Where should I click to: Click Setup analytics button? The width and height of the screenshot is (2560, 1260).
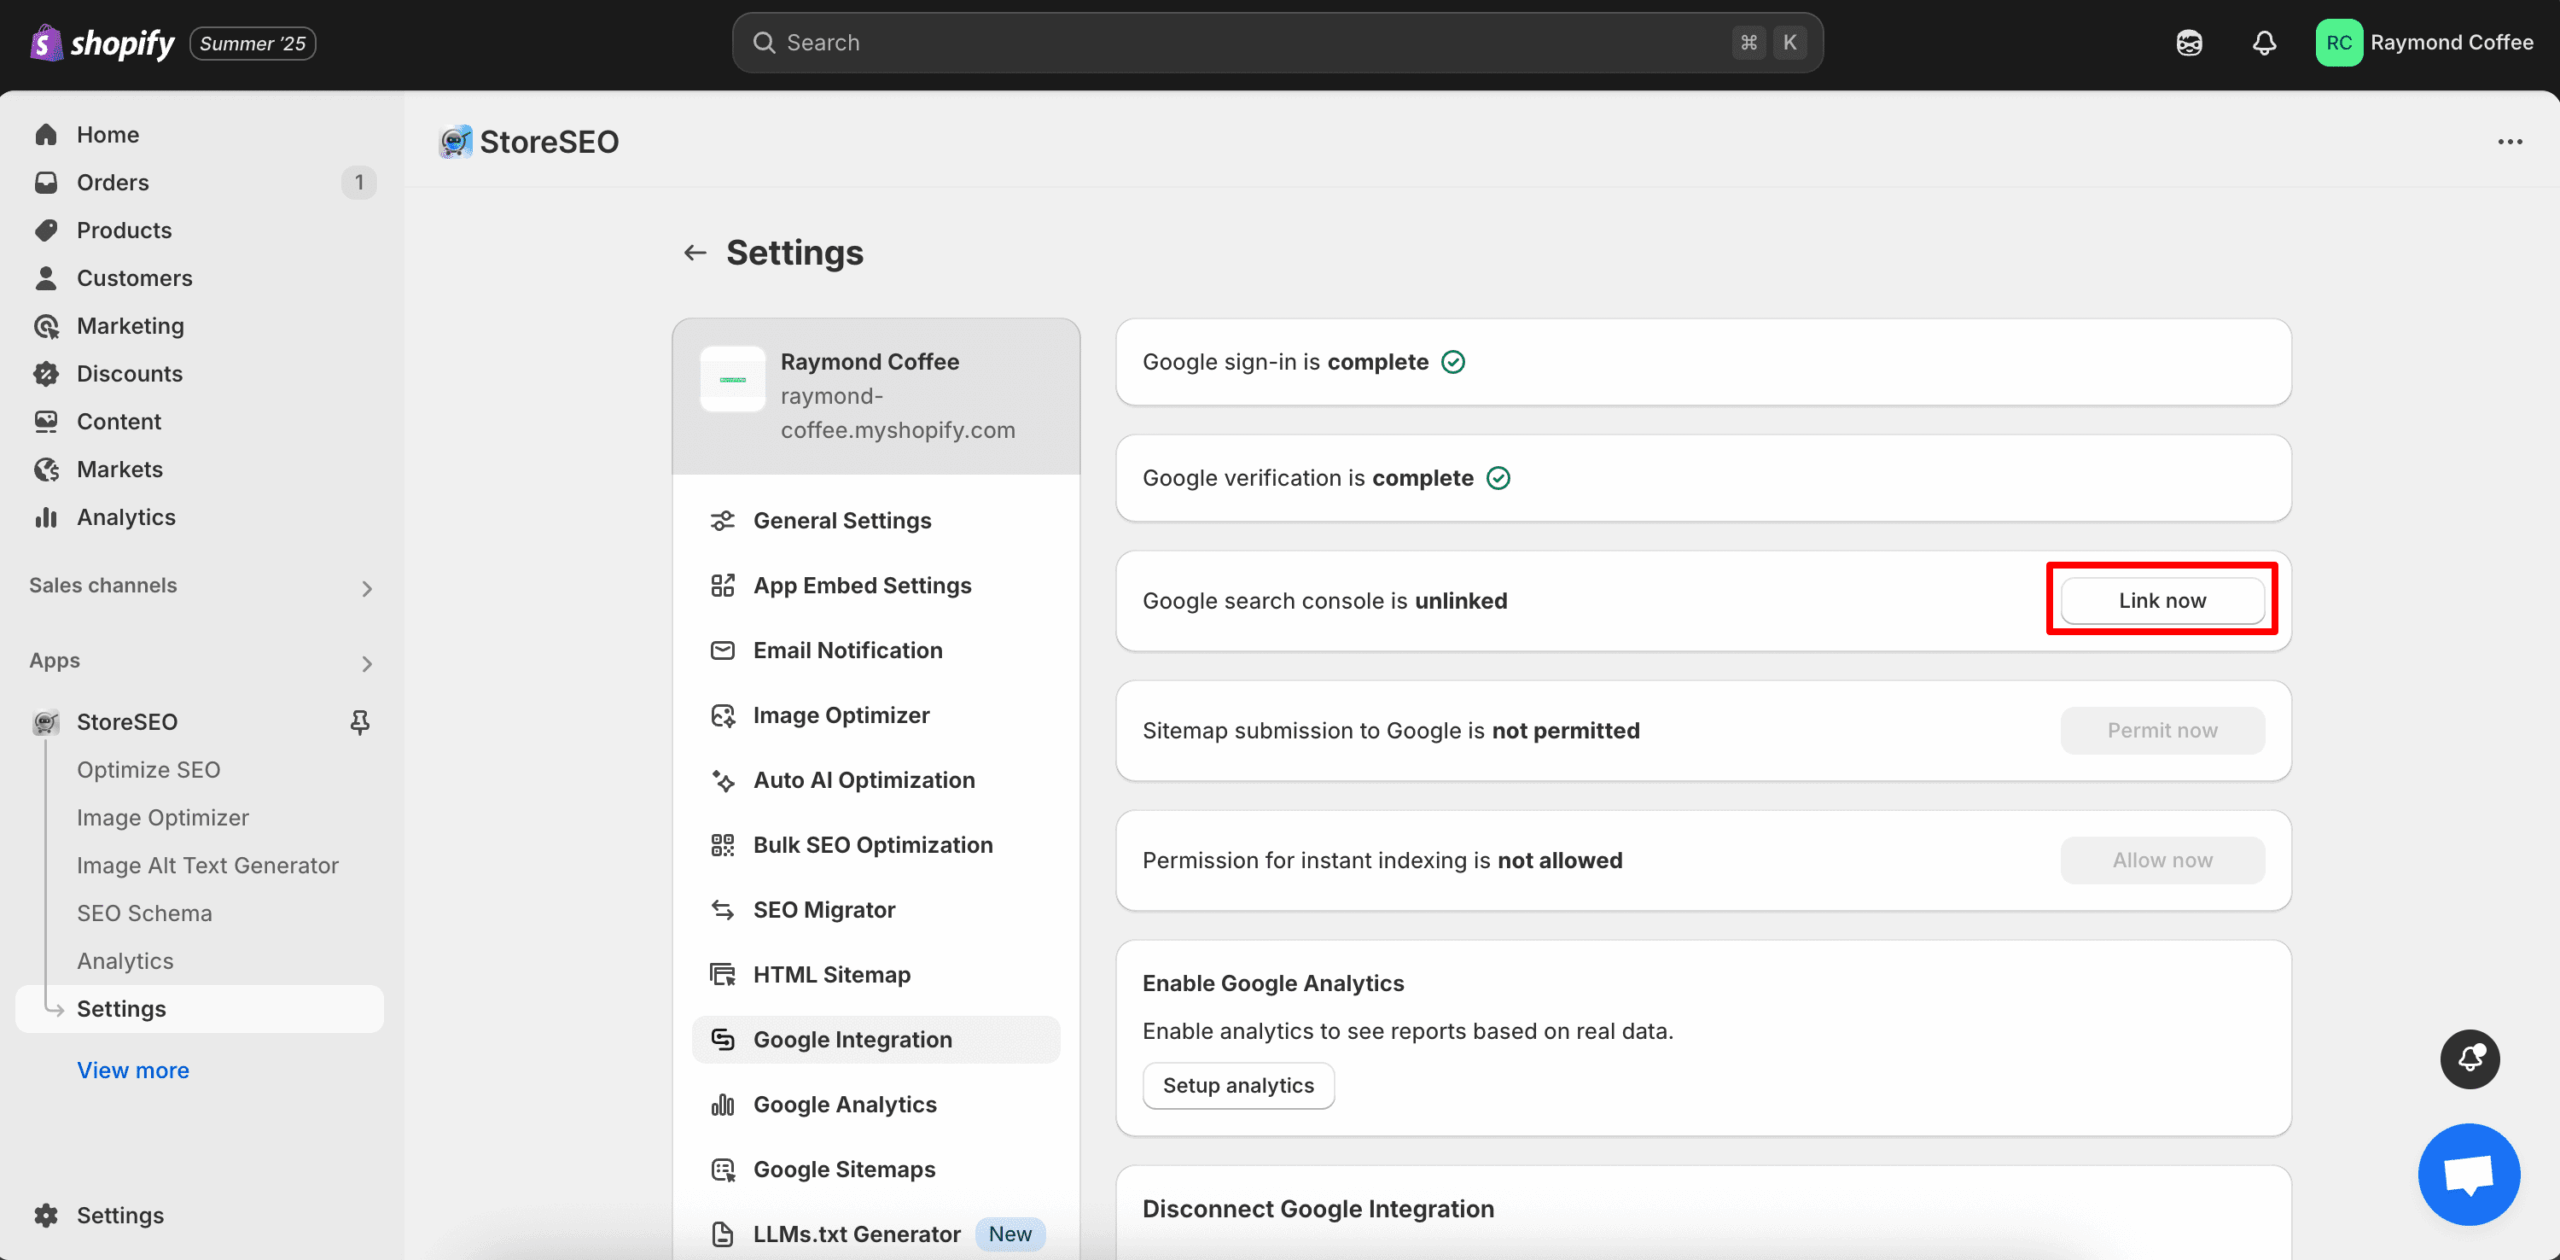click(1238, 1086)
